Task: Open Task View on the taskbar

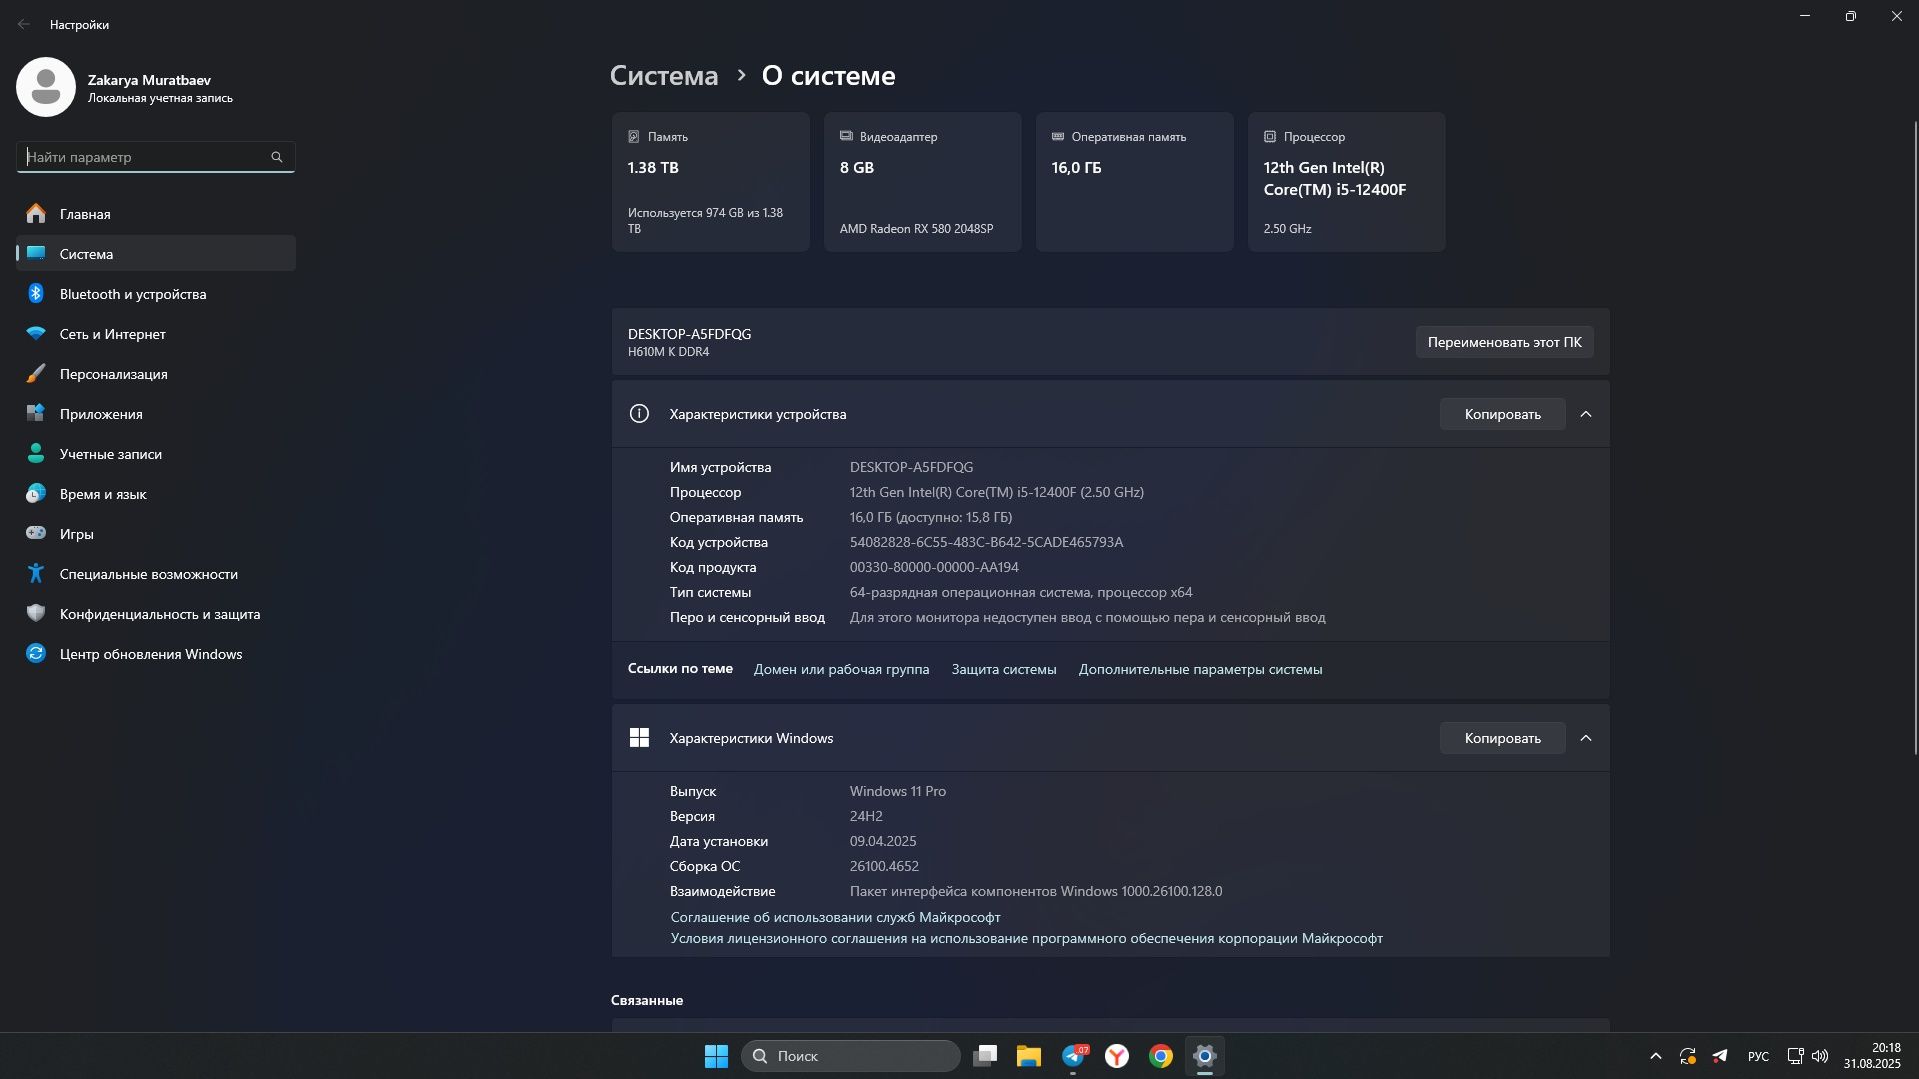Action: (985, 1056)
